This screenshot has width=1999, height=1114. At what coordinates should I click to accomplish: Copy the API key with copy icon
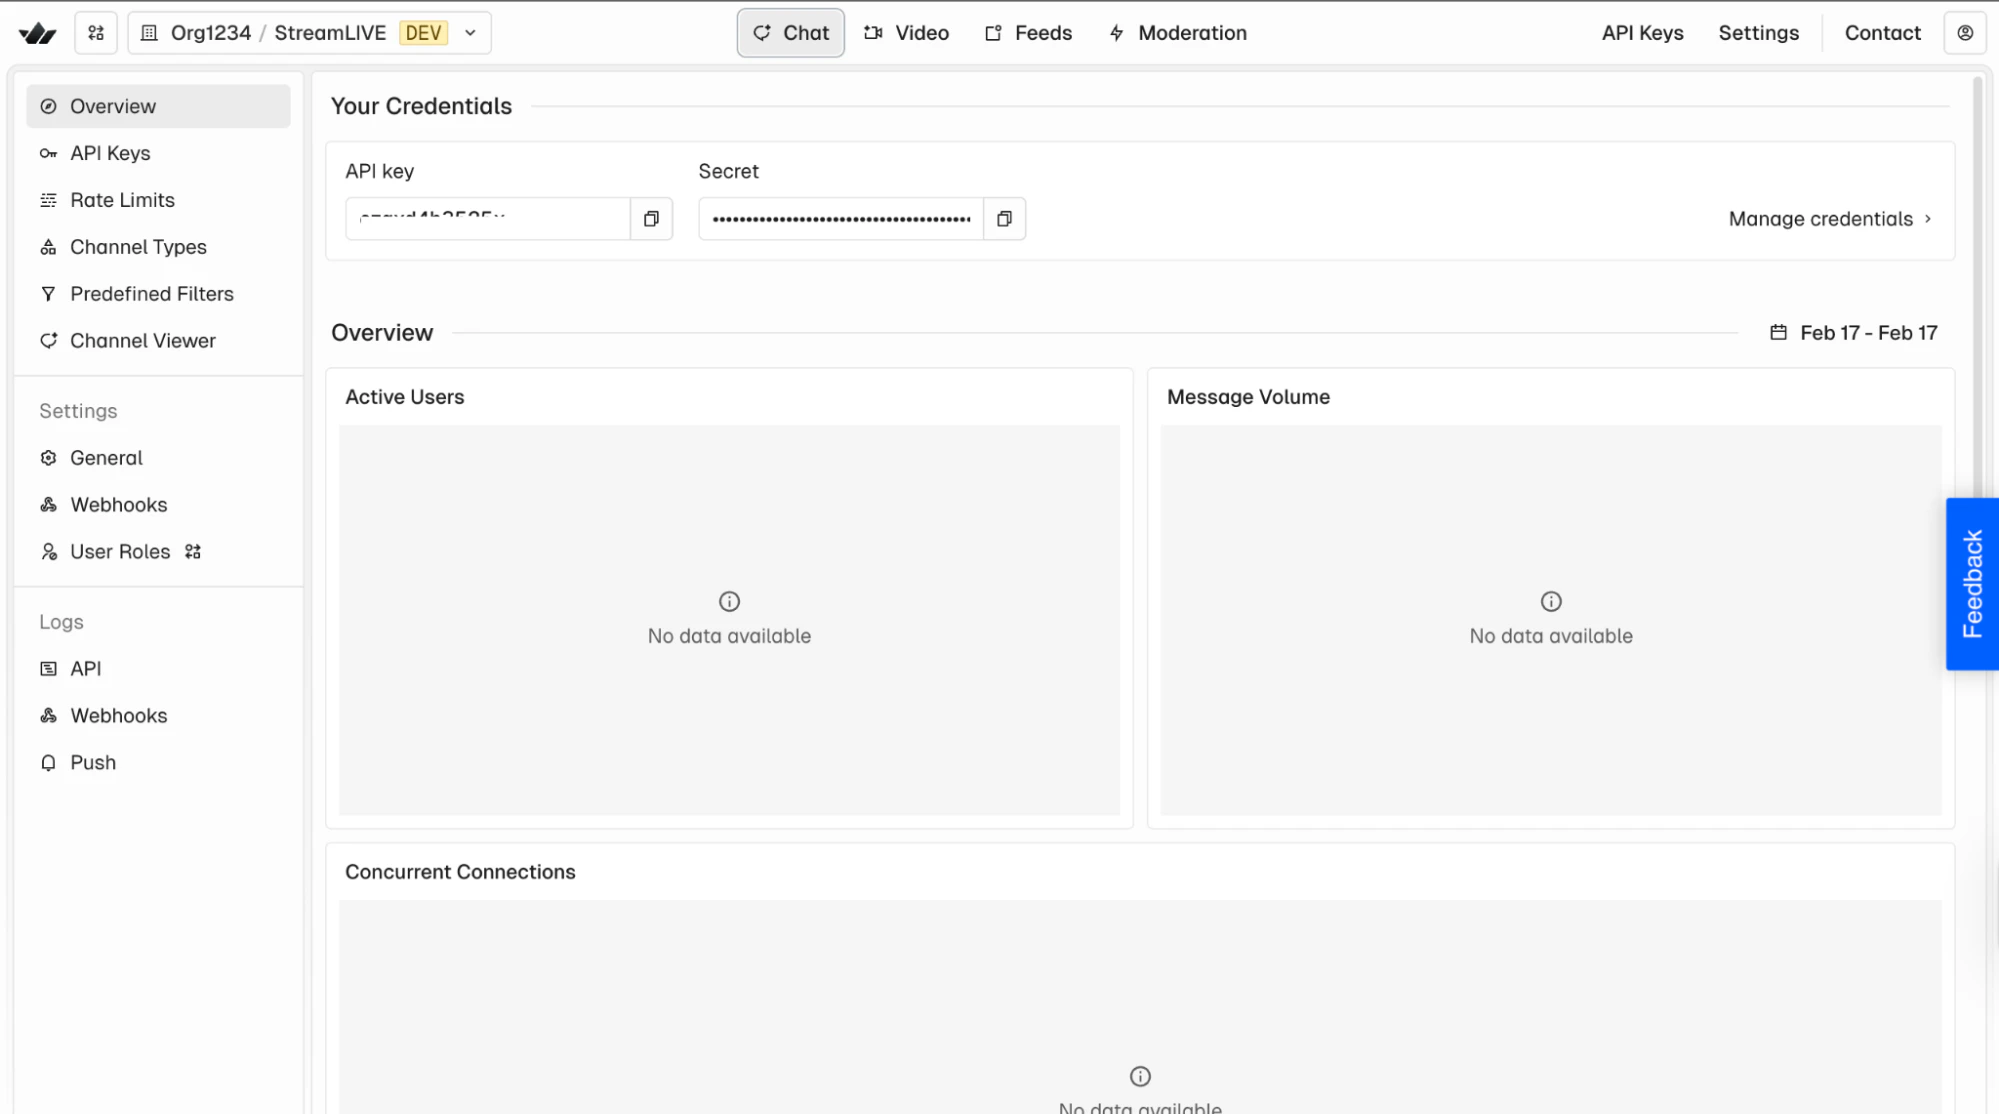coord(651,219)
